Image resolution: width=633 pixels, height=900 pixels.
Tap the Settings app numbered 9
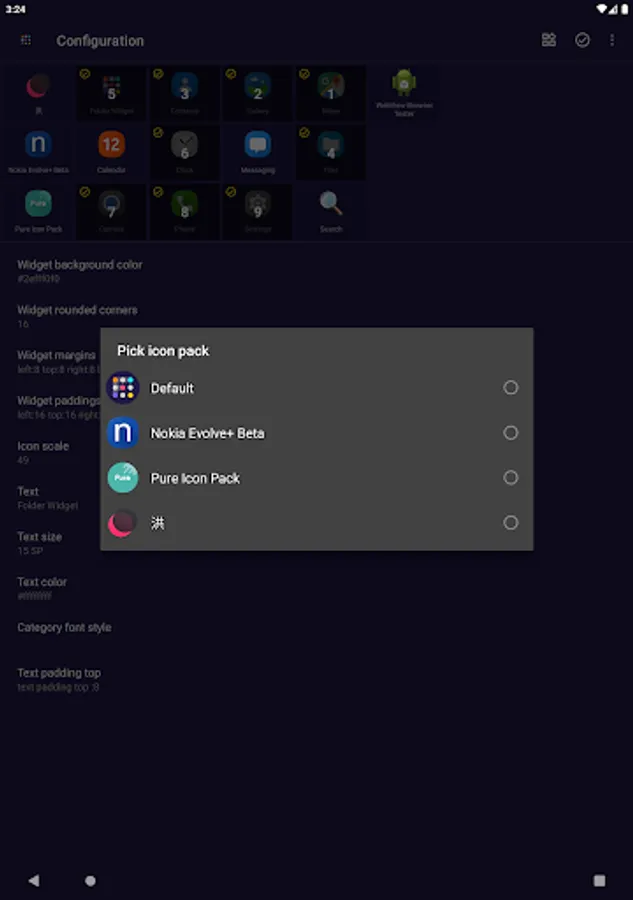pos(258,211)
